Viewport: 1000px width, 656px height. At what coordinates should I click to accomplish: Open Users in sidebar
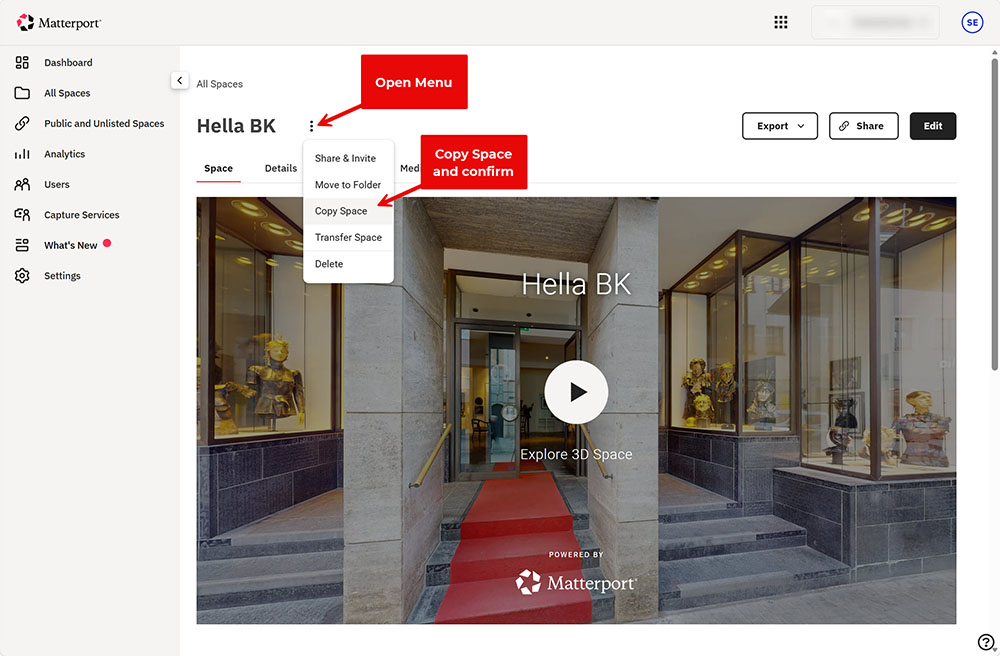click(x=57, y=184)
